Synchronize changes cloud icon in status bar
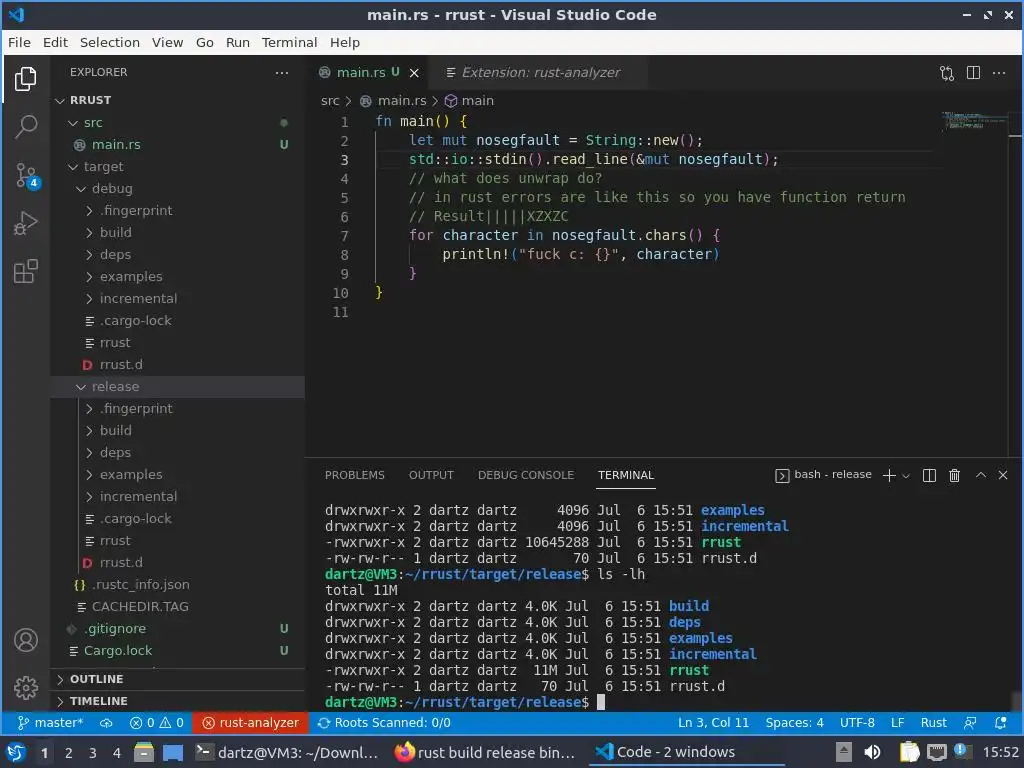The width and height of the screenshot is (1024, 768). point(106,722)
